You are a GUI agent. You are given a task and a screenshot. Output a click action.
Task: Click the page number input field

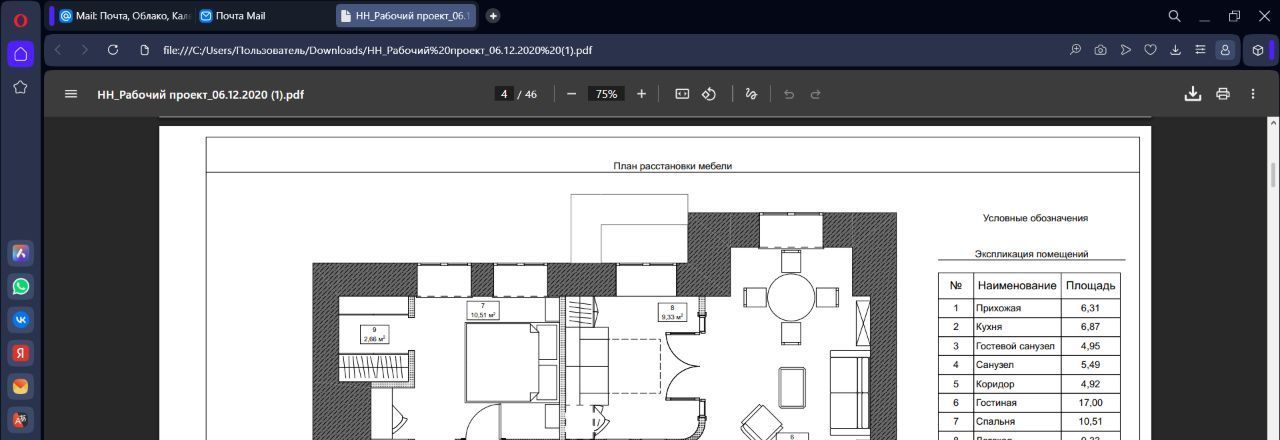point(504,94)
